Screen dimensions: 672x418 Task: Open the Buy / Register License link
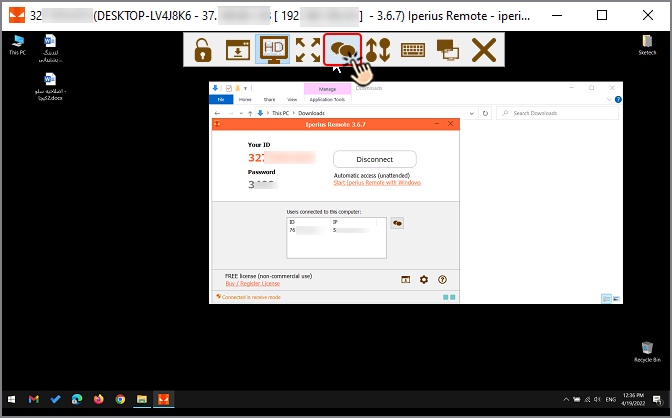click(252, 283)
